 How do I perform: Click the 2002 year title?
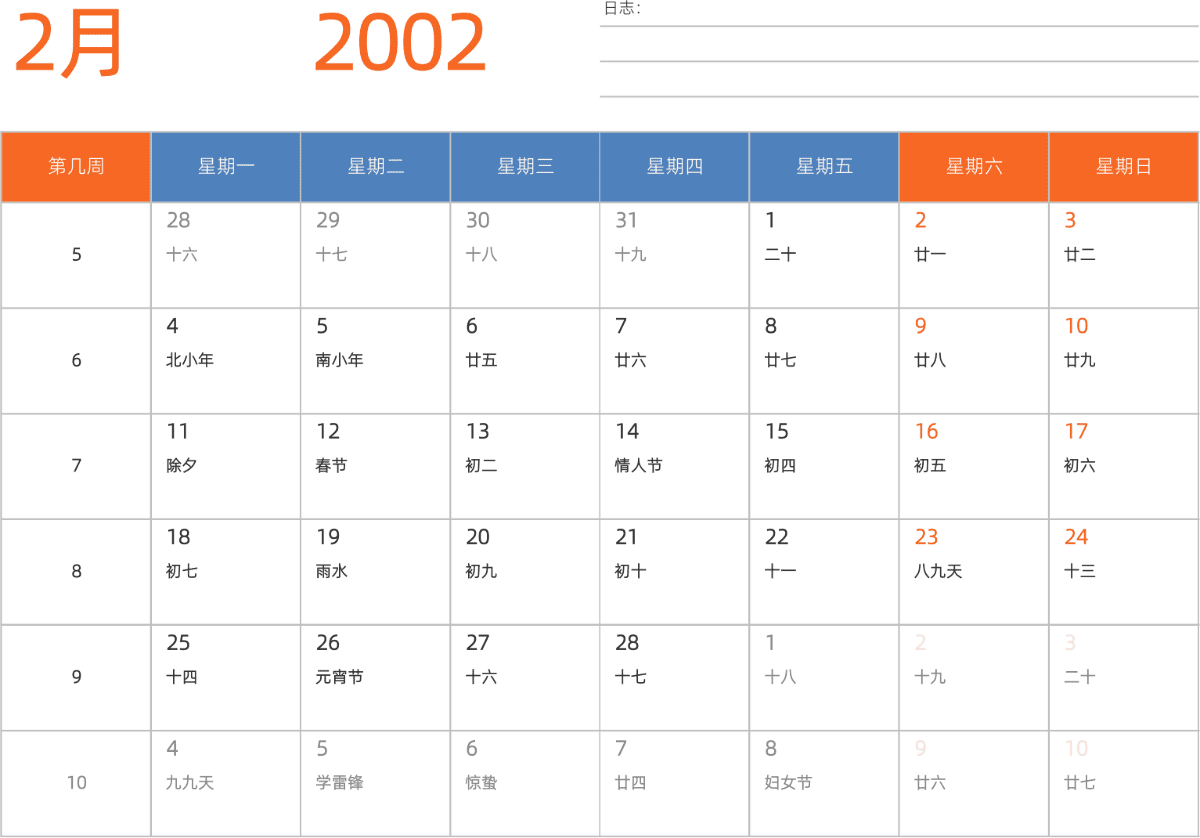coord(400,44)
